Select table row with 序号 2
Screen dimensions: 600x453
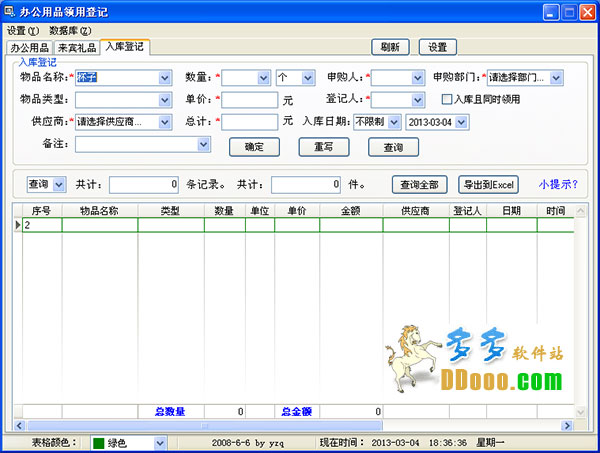[298, 225]
